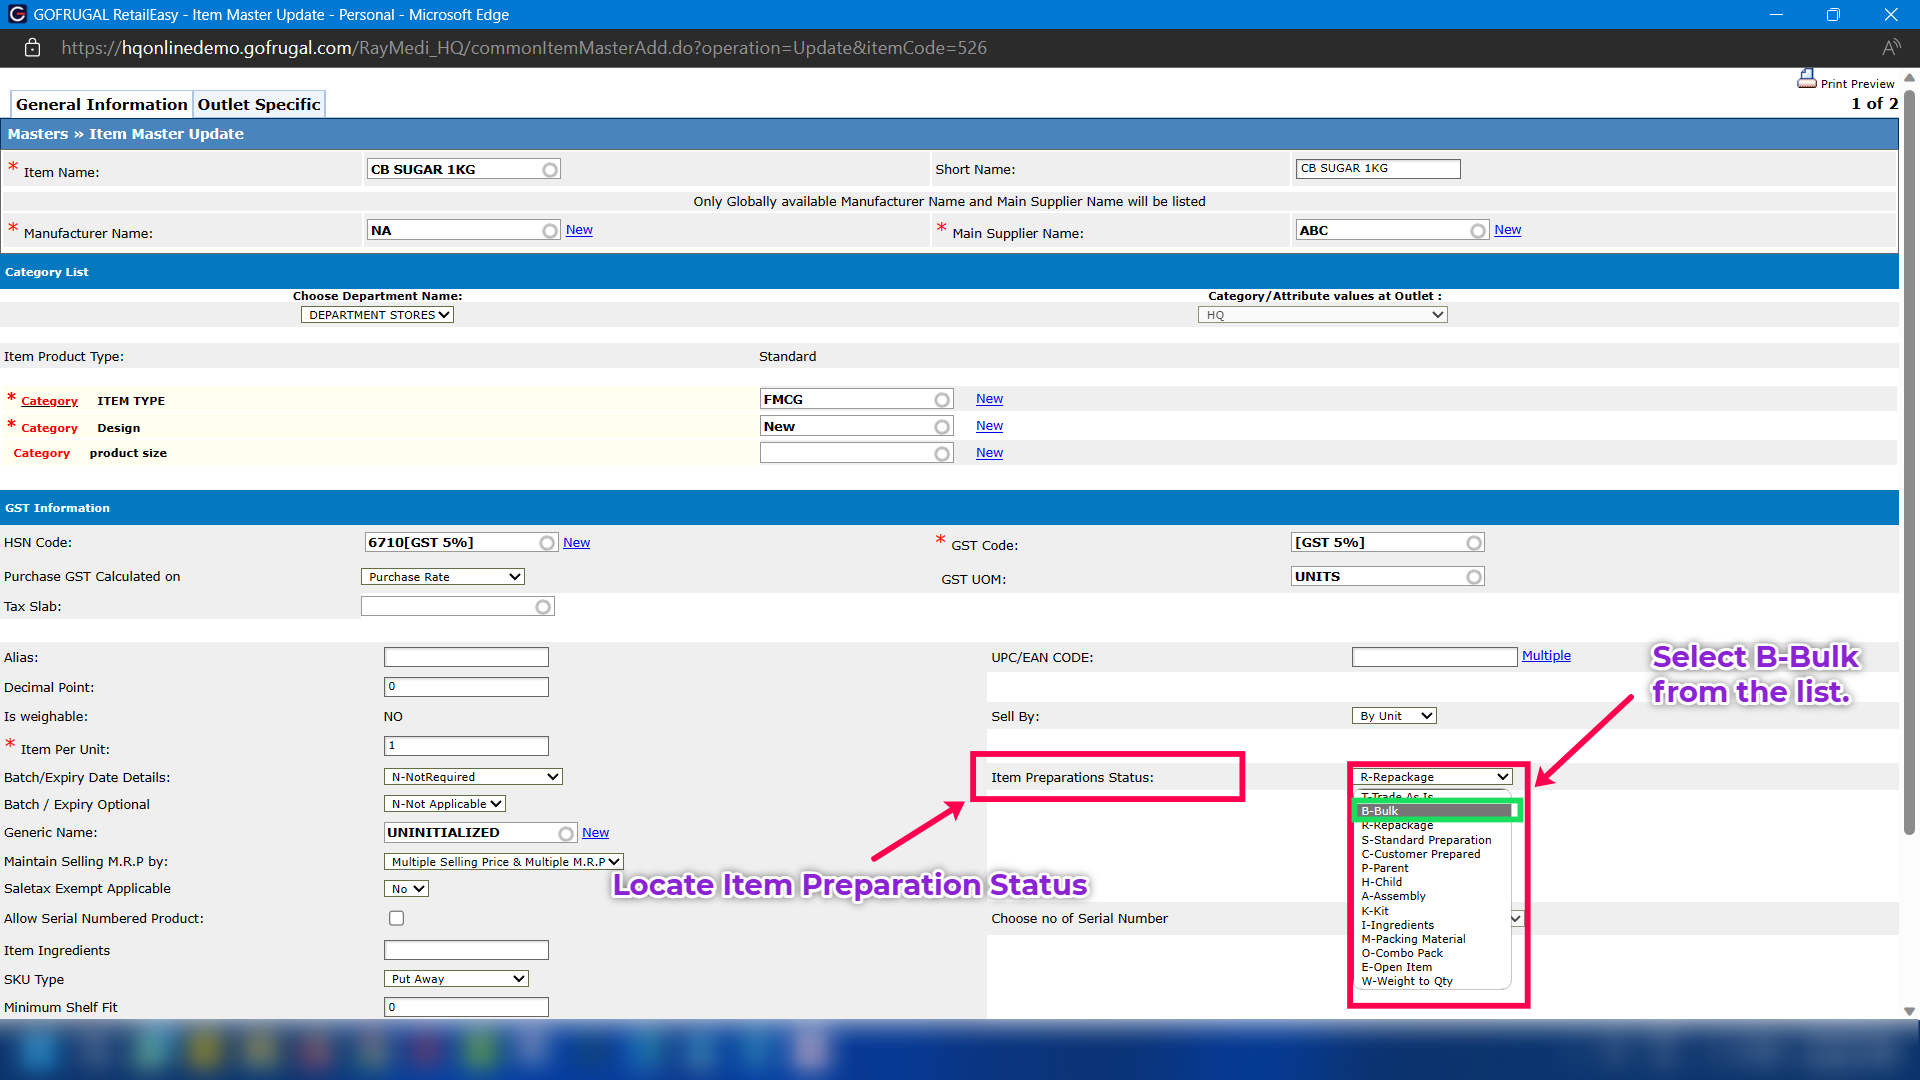The width and height of the screenshot is (1920, 1080).
Task: Click the lookup circle in GST UOM field
Action: pyautogui.click(x=1474, y=577)
